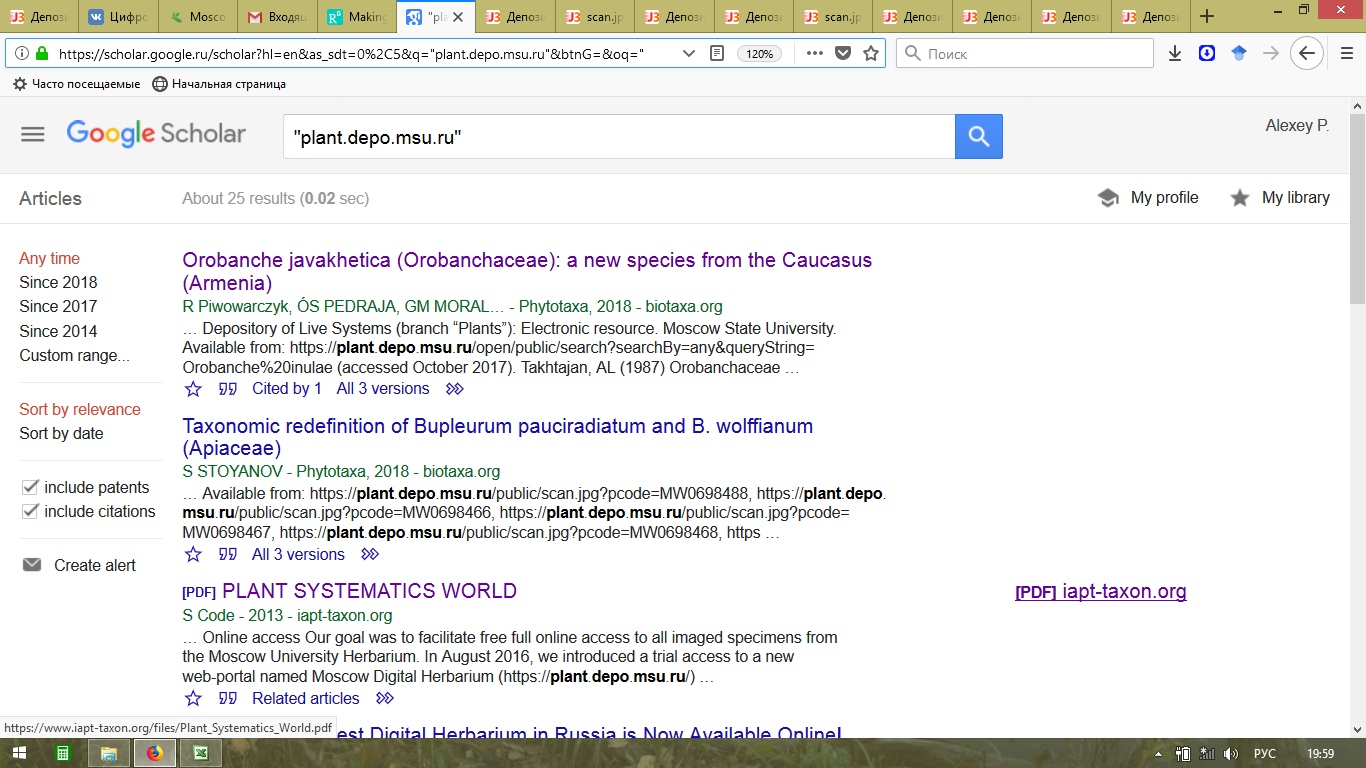The height and width of the screenshot is (768, 1366).
Task: Open Orobanche javakhetica article title
Action: 527,271
